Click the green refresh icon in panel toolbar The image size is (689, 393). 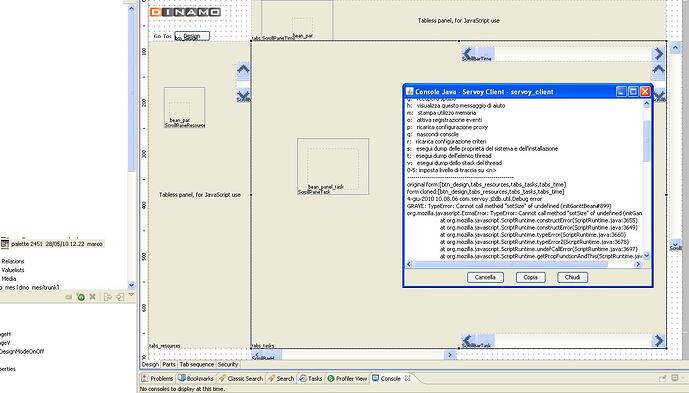(81, 297)
